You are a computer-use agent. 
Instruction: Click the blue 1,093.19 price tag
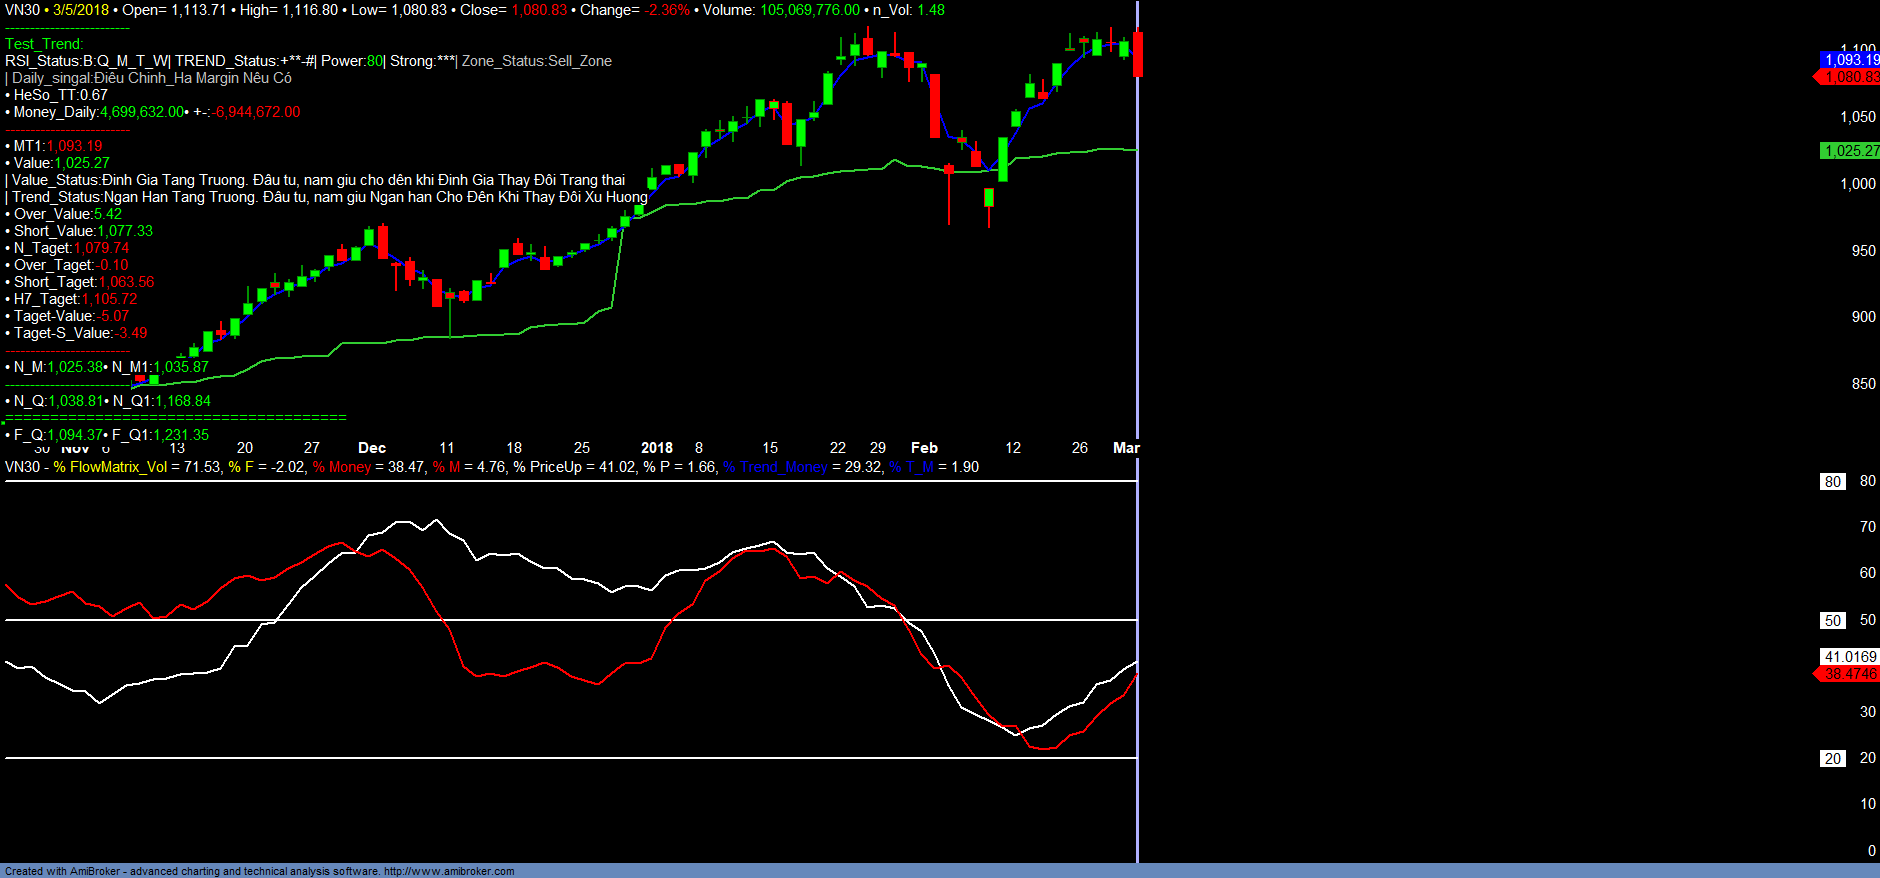click(x=1851, y=60)
